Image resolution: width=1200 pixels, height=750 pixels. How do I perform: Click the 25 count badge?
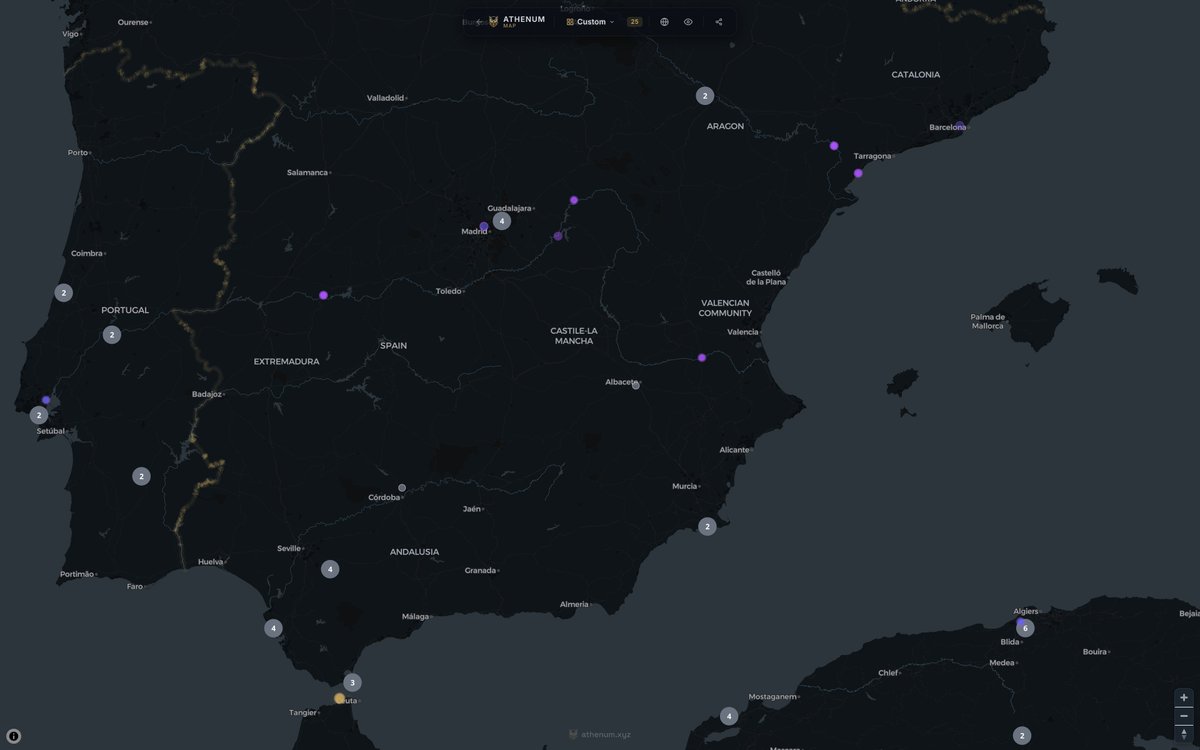pyautogui.click(x=634, y=21)
